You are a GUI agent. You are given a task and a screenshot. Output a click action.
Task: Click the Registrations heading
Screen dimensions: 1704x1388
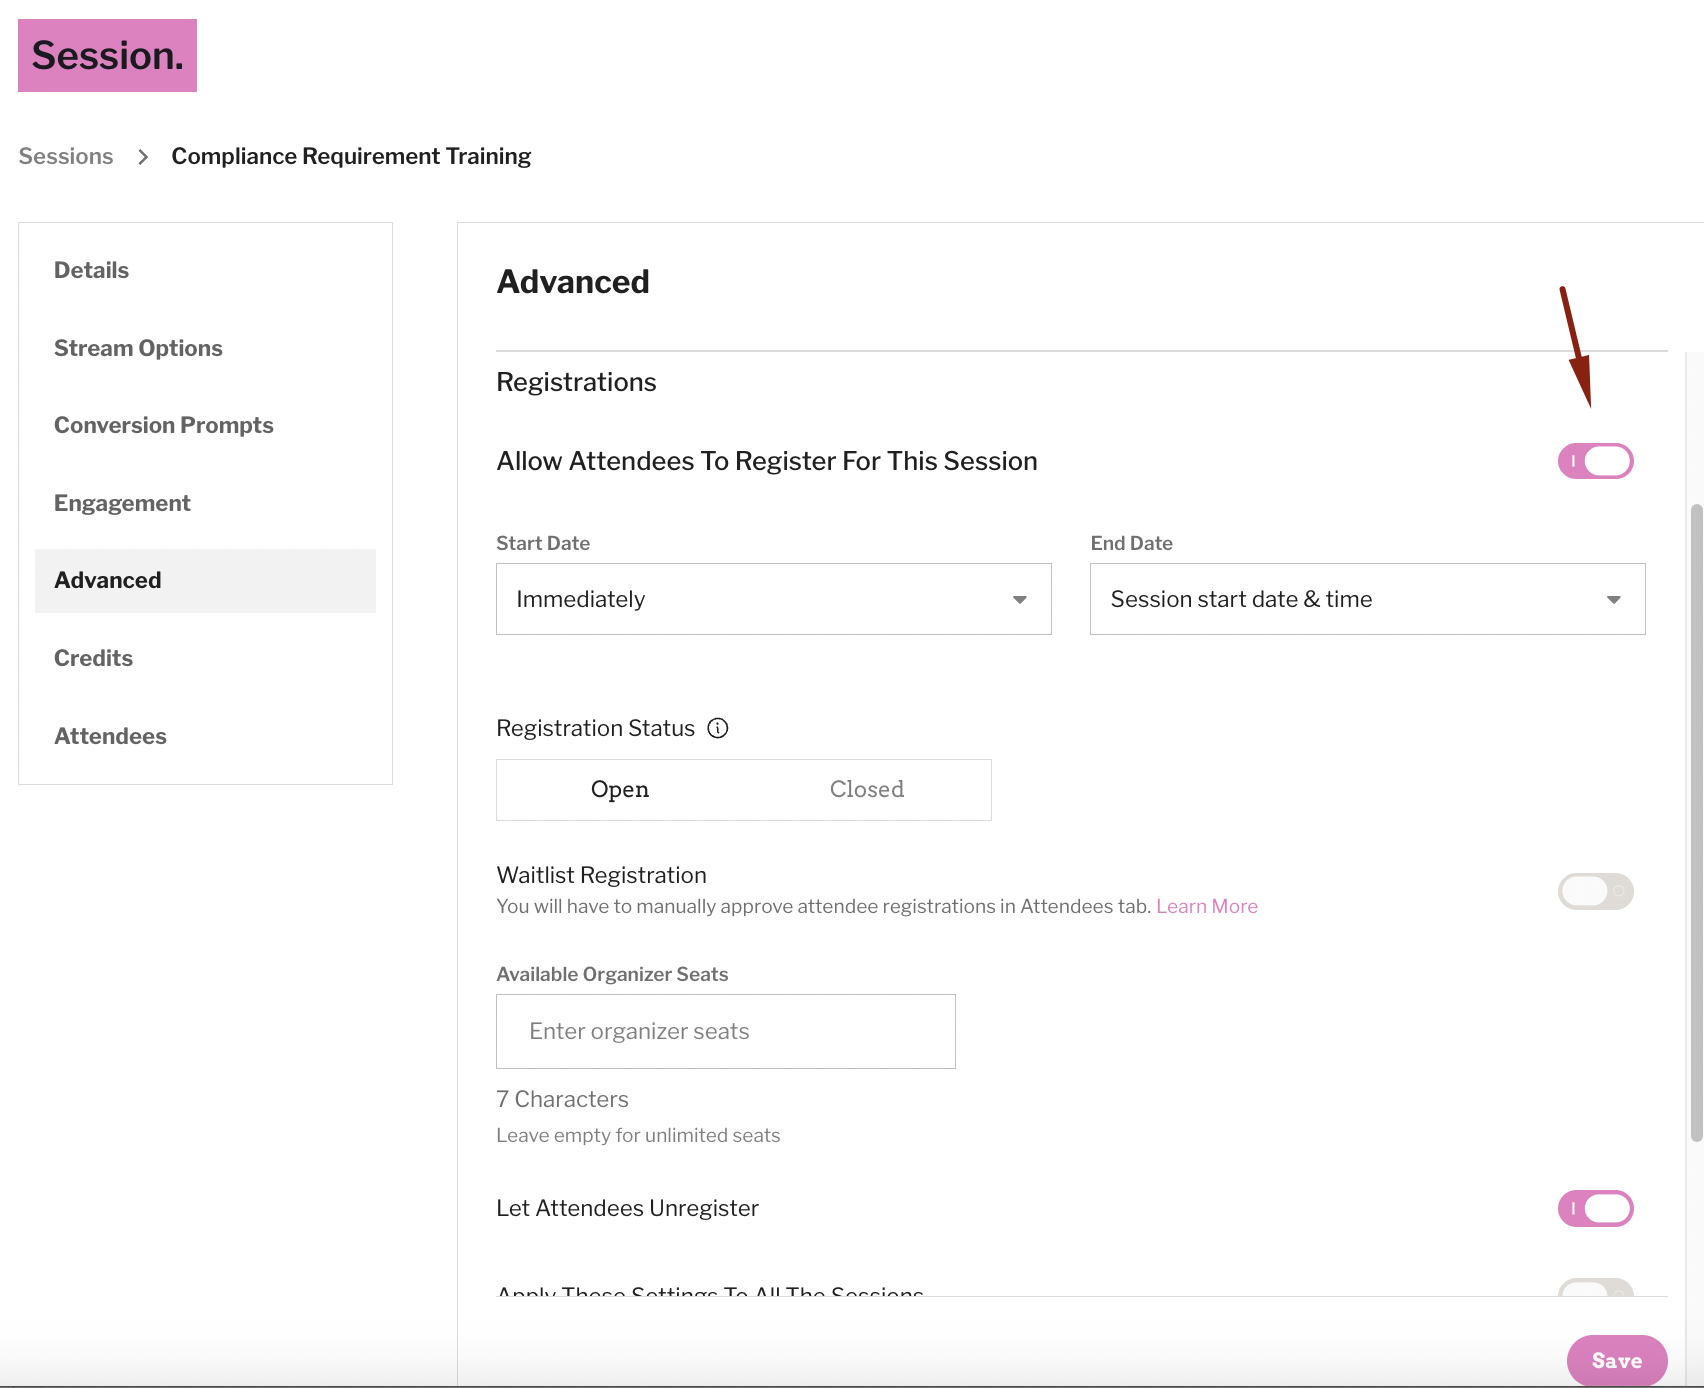point(576,382)
